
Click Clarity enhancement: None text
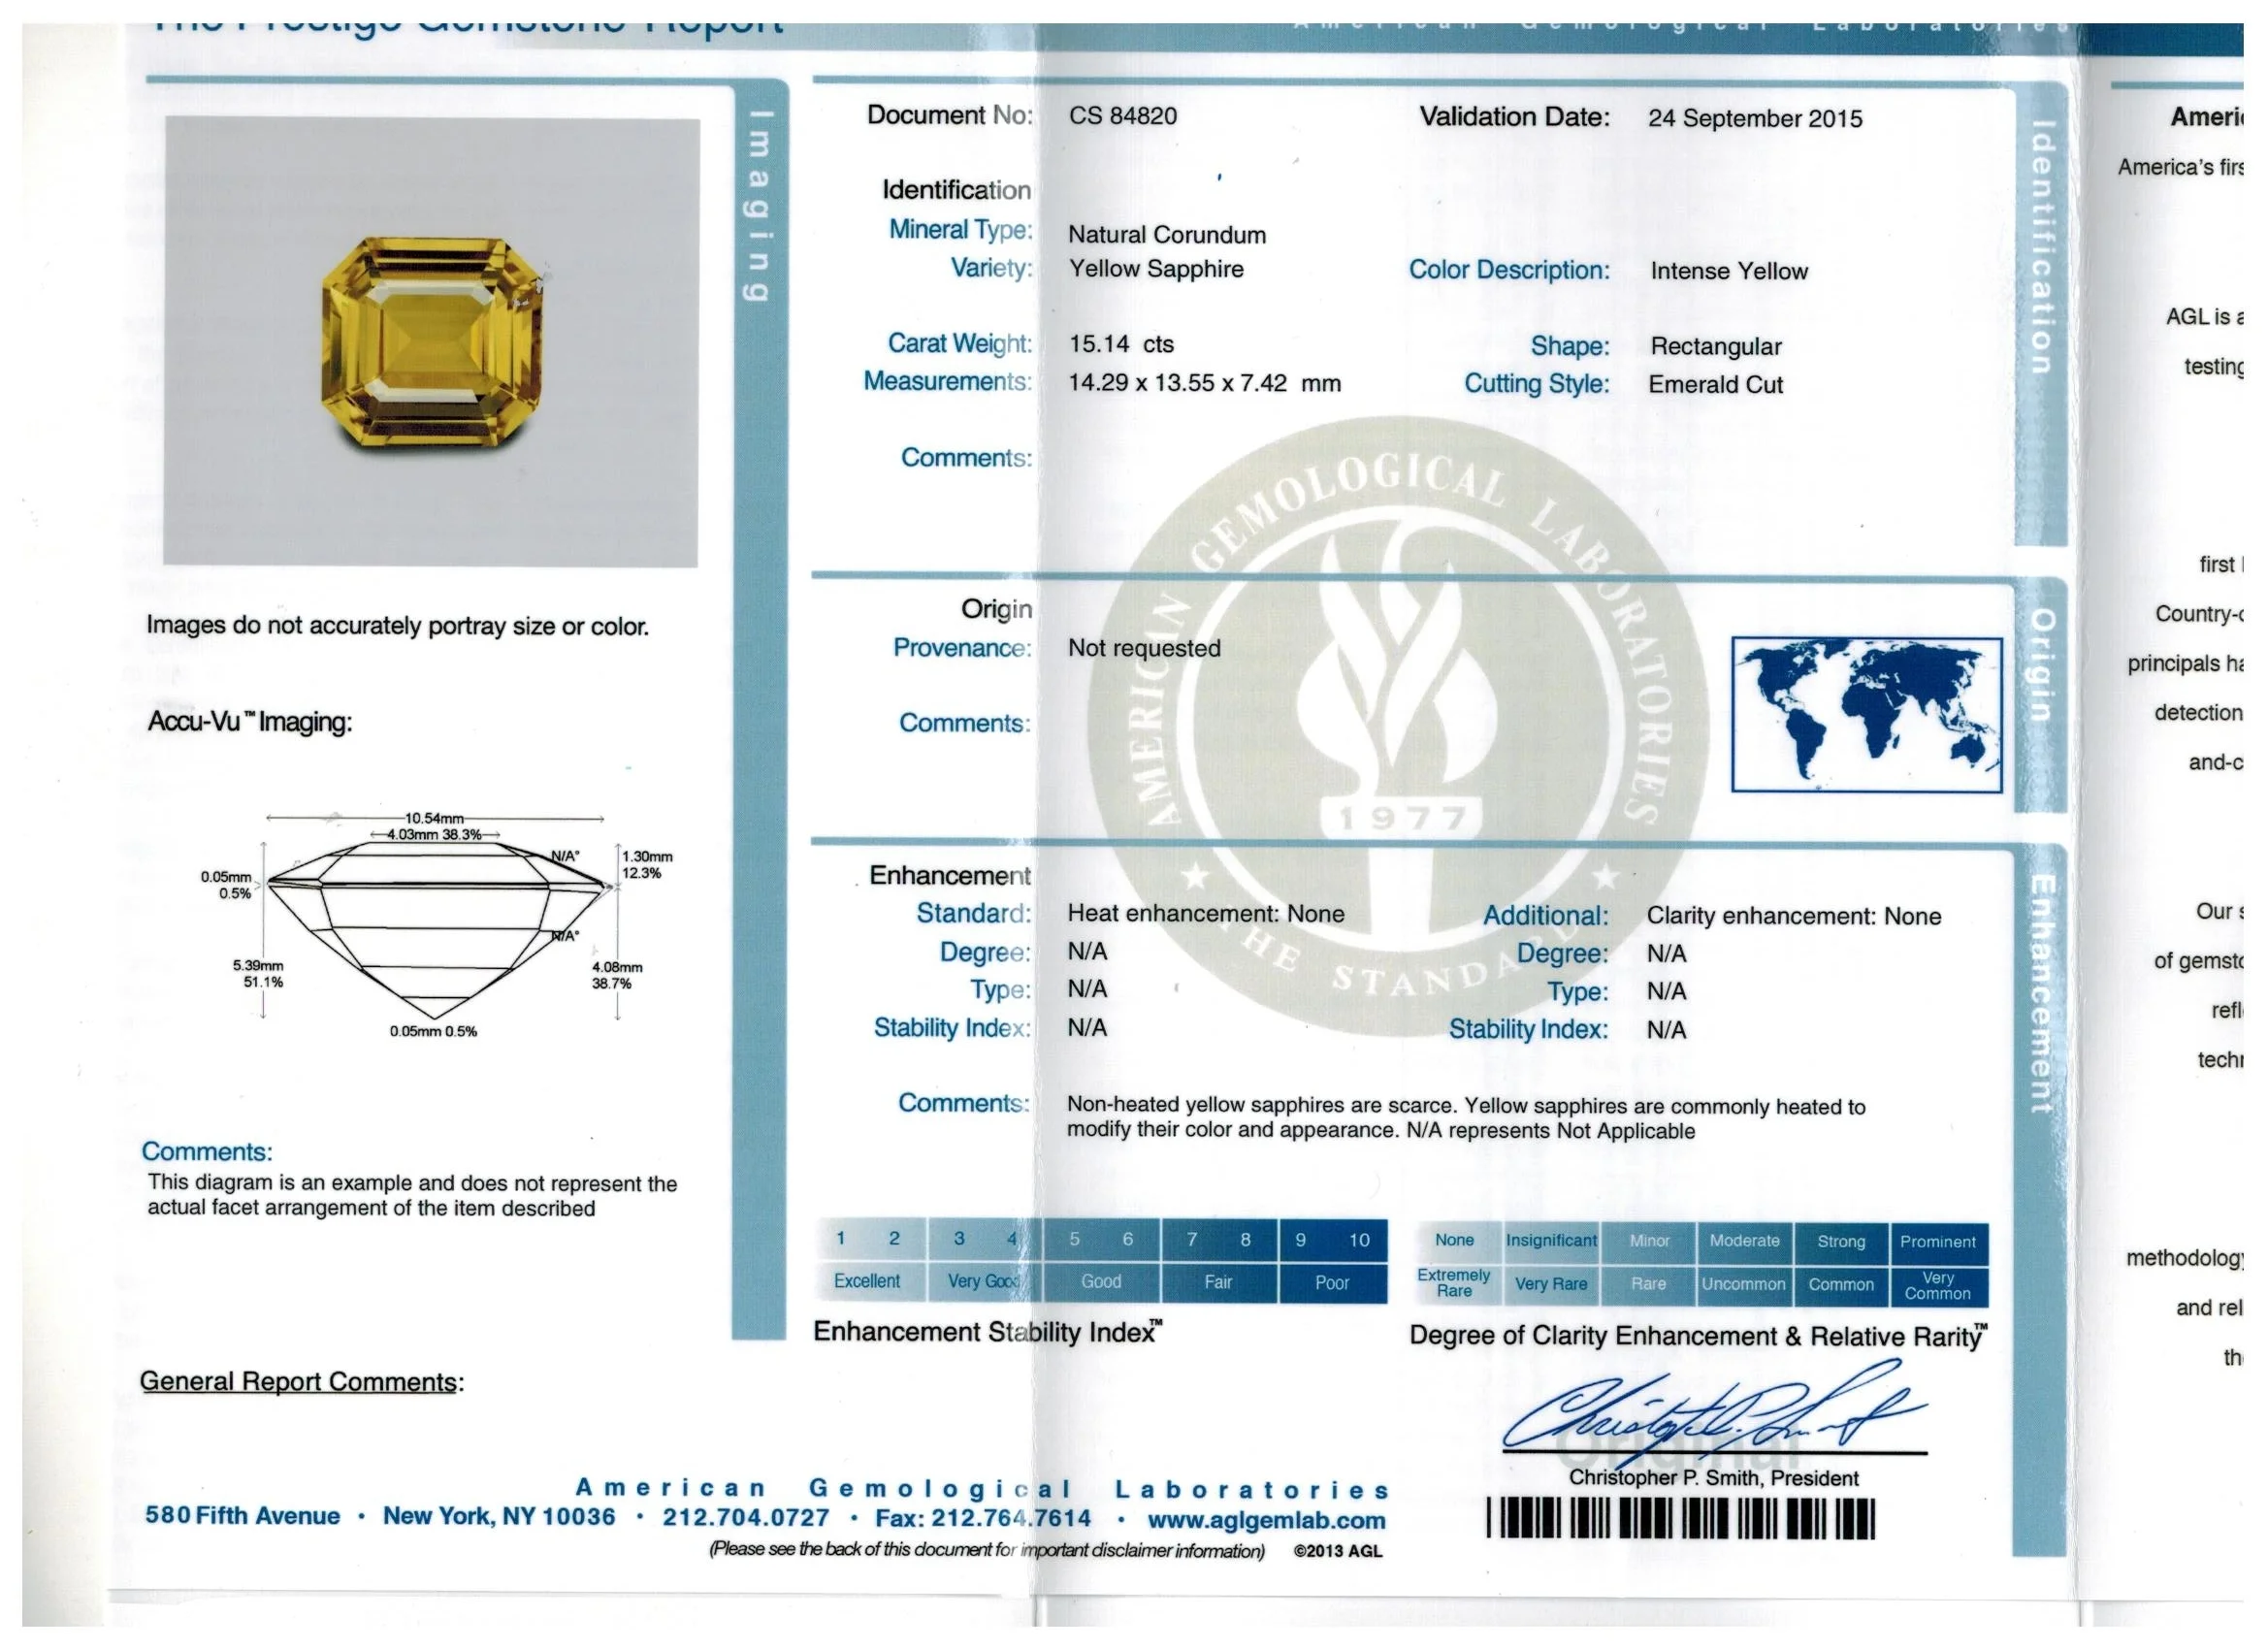click(x=1794, y=916)
